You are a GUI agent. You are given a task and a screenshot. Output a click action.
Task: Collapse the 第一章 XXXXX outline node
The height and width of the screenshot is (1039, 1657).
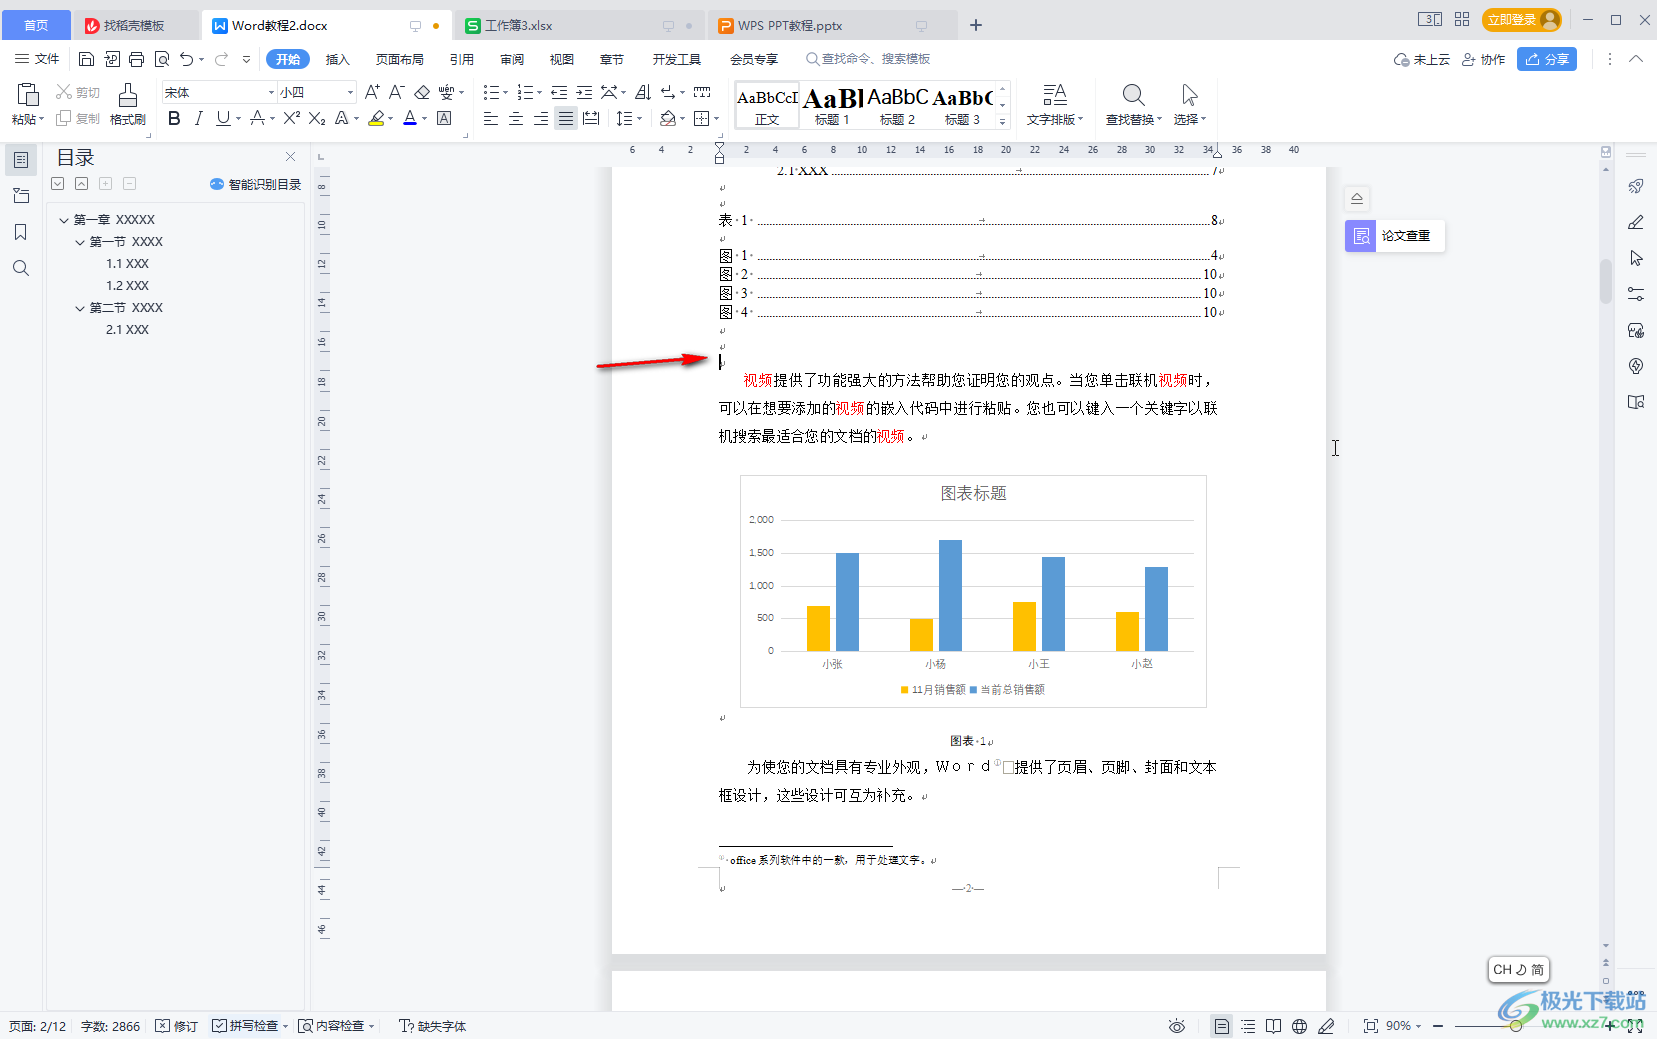tap(63, 220)
